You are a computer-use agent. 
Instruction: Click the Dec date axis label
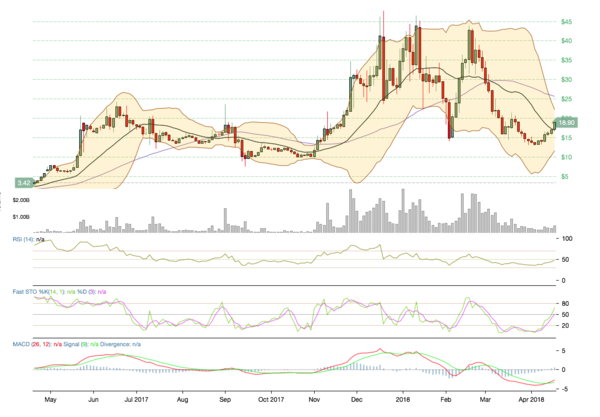pyautogui.click(x=357, y=400)
